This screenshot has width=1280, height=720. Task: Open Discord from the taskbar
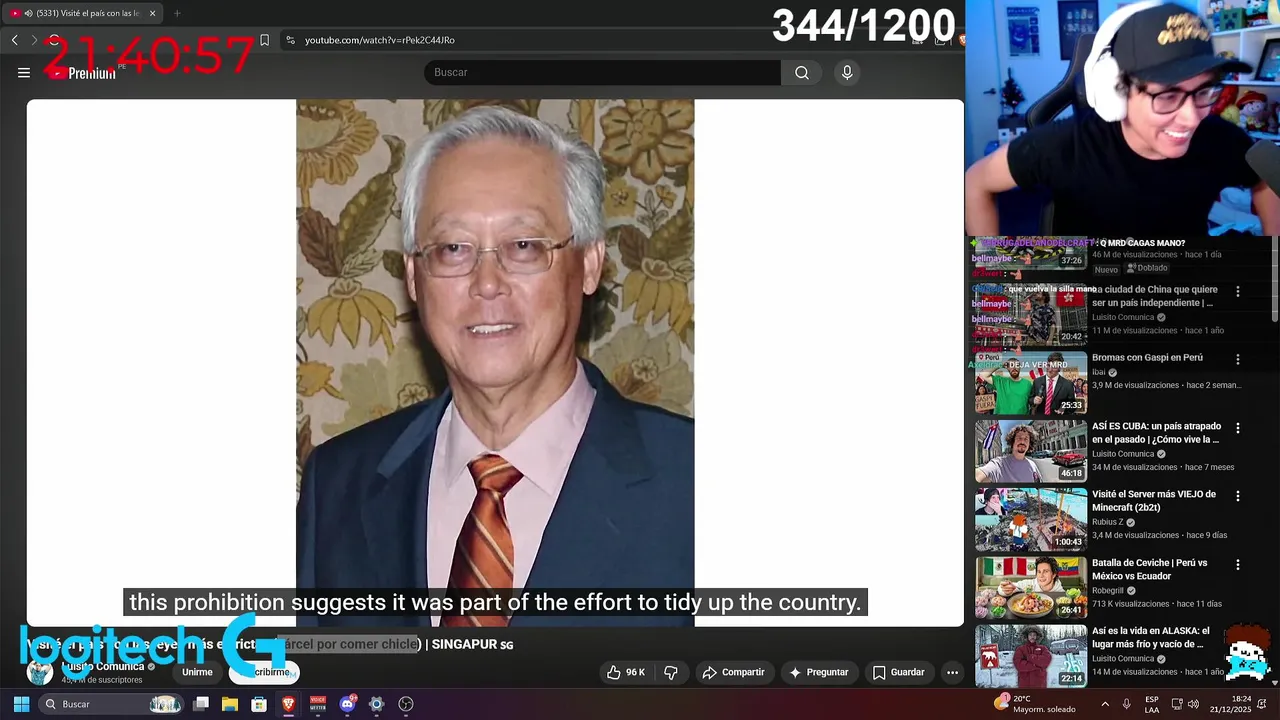coord(347,704)
